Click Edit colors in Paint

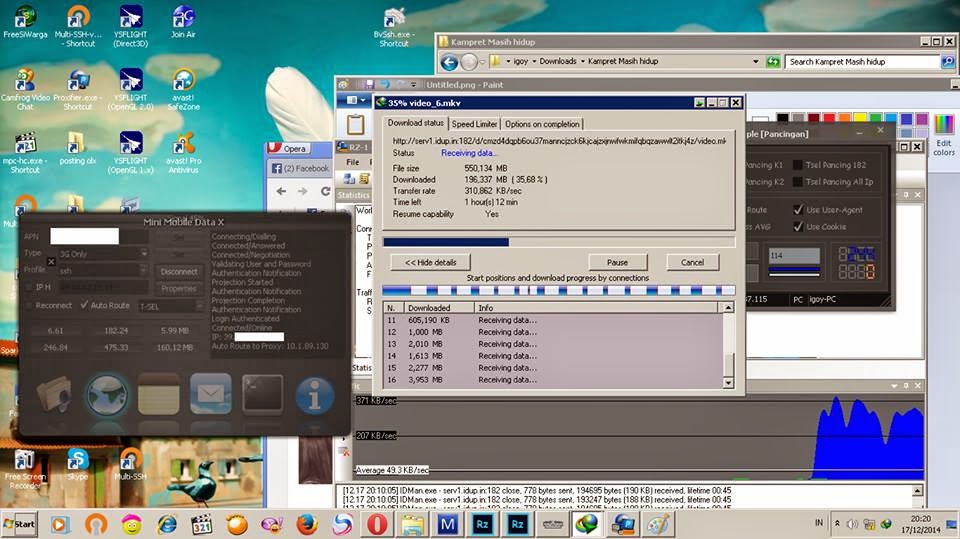[x=943, y=135]
